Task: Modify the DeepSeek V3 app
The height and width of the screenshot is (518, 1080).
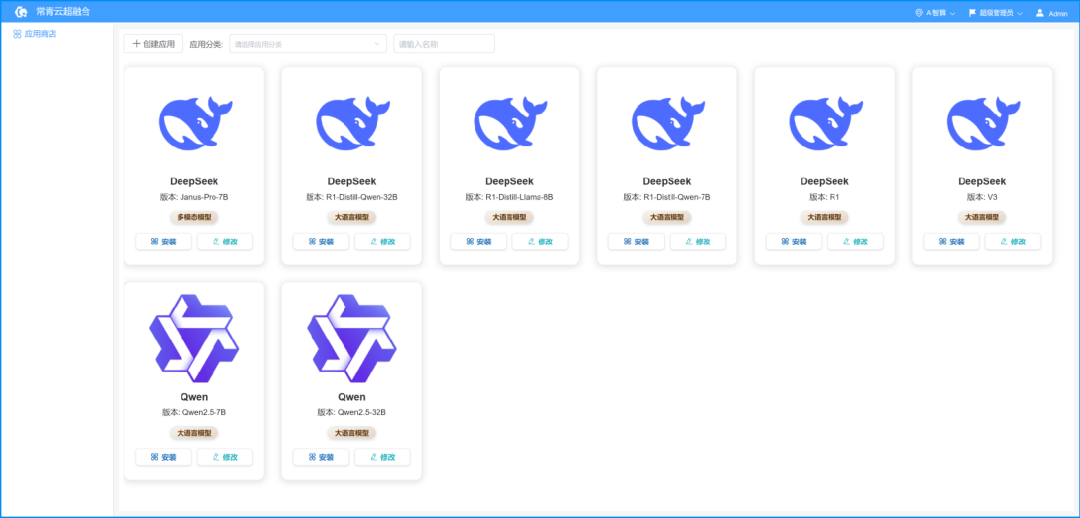Action: coord(1012,242)
